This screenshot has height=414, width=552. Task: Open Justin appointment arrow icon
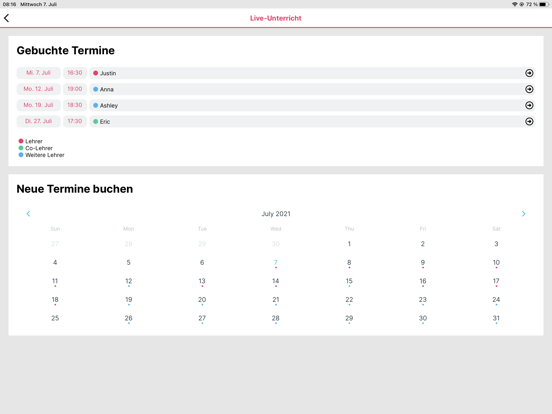[529, 73]
